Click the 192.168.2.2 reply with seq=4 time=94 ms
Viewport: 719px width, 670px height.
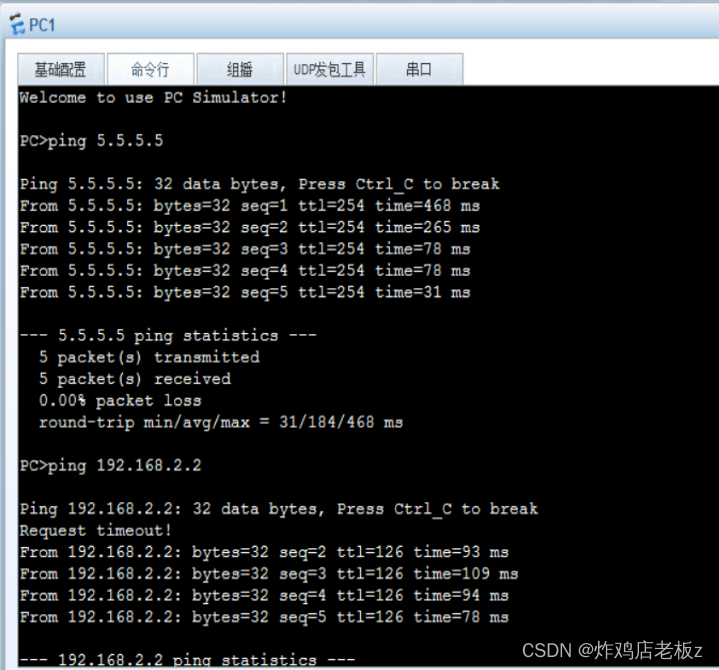coord(265,595)
